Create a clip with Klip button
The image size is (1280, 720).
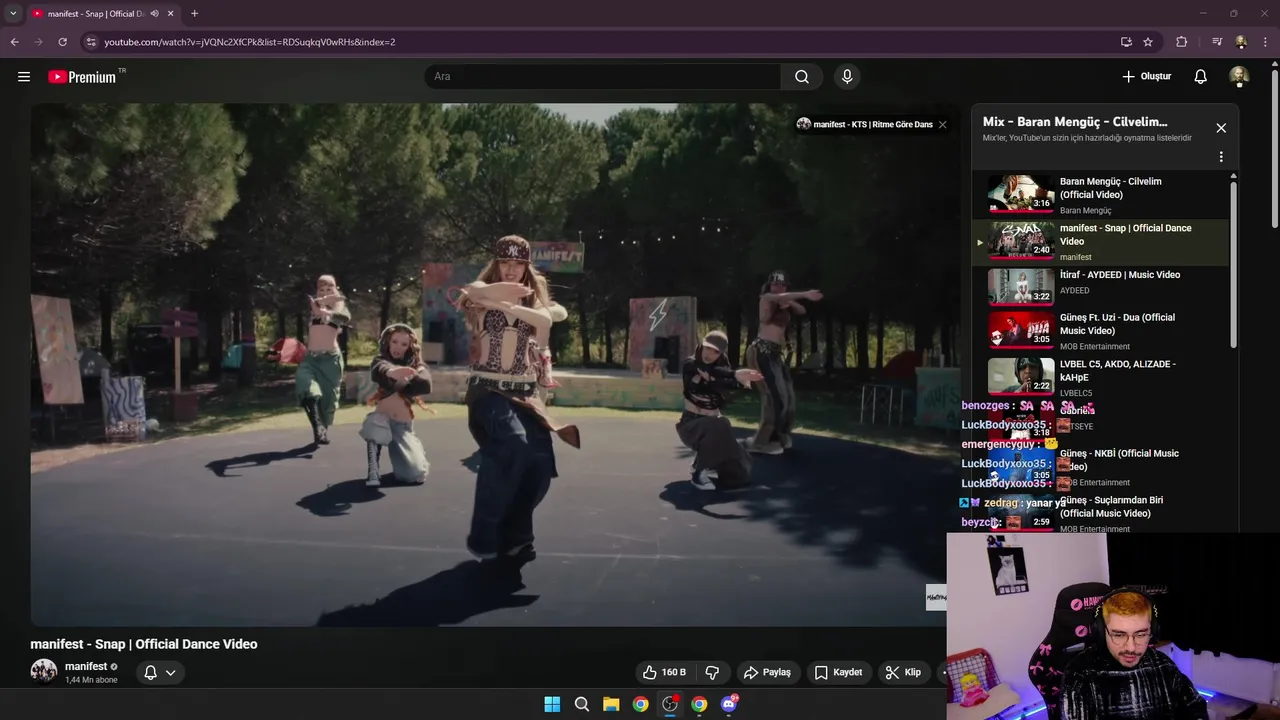[903, 672]
